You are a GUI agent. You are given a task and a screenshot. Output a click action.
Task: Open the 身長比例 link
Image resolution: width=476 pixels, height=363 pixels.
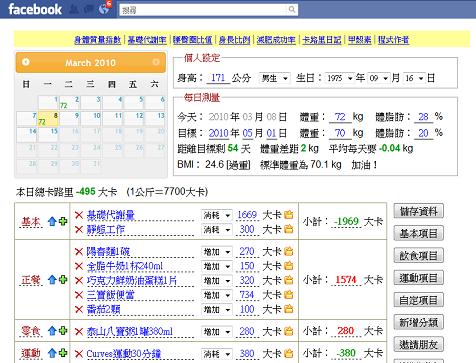234,40
